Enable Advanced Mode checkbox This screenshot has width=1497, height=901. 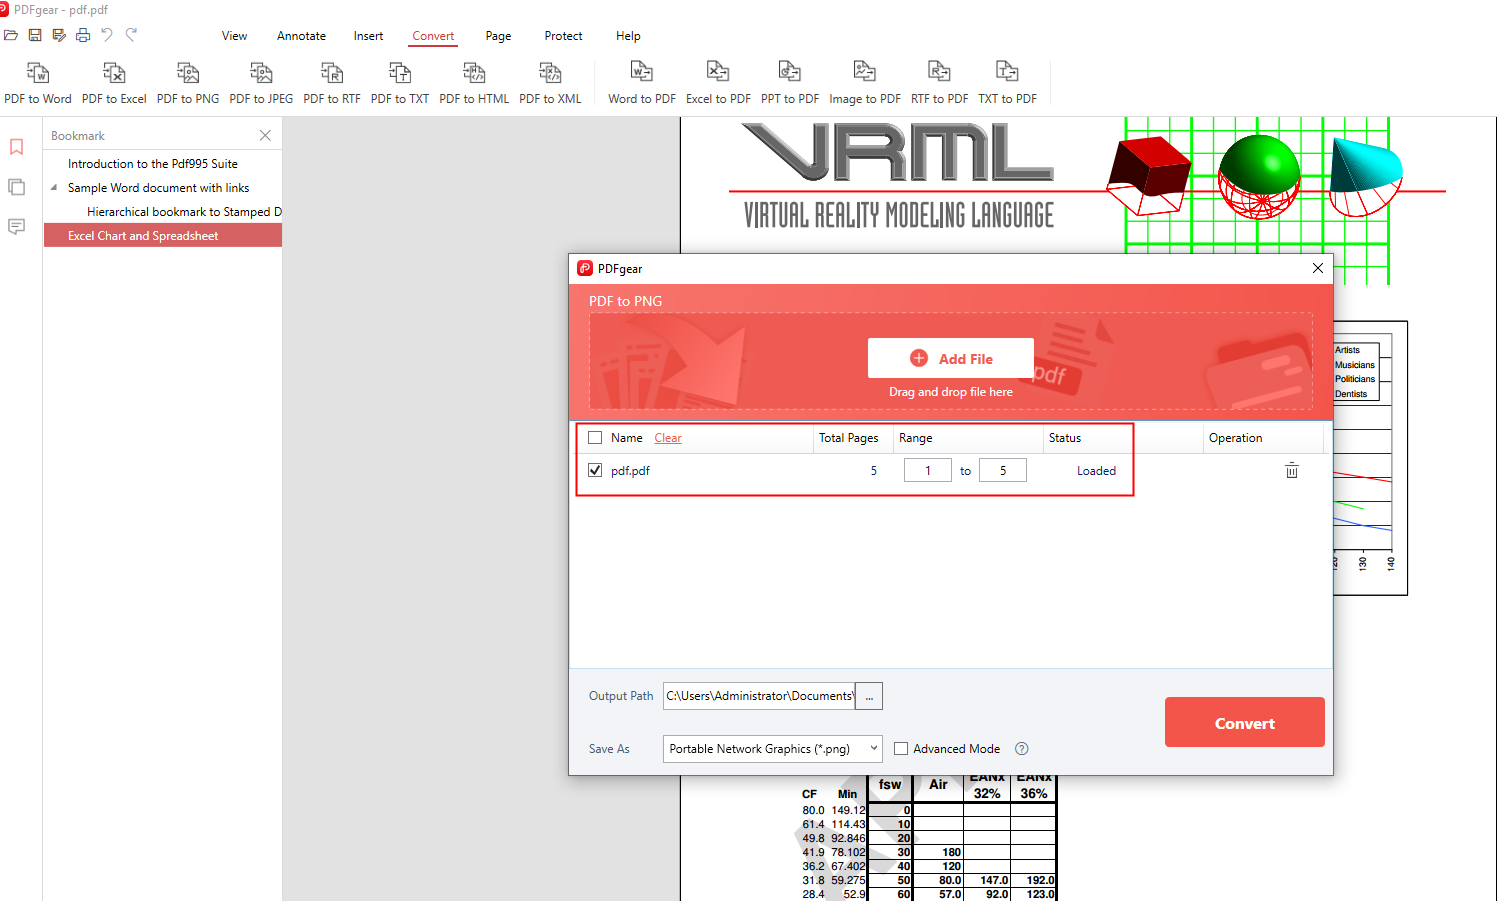(x=901, y=748)
